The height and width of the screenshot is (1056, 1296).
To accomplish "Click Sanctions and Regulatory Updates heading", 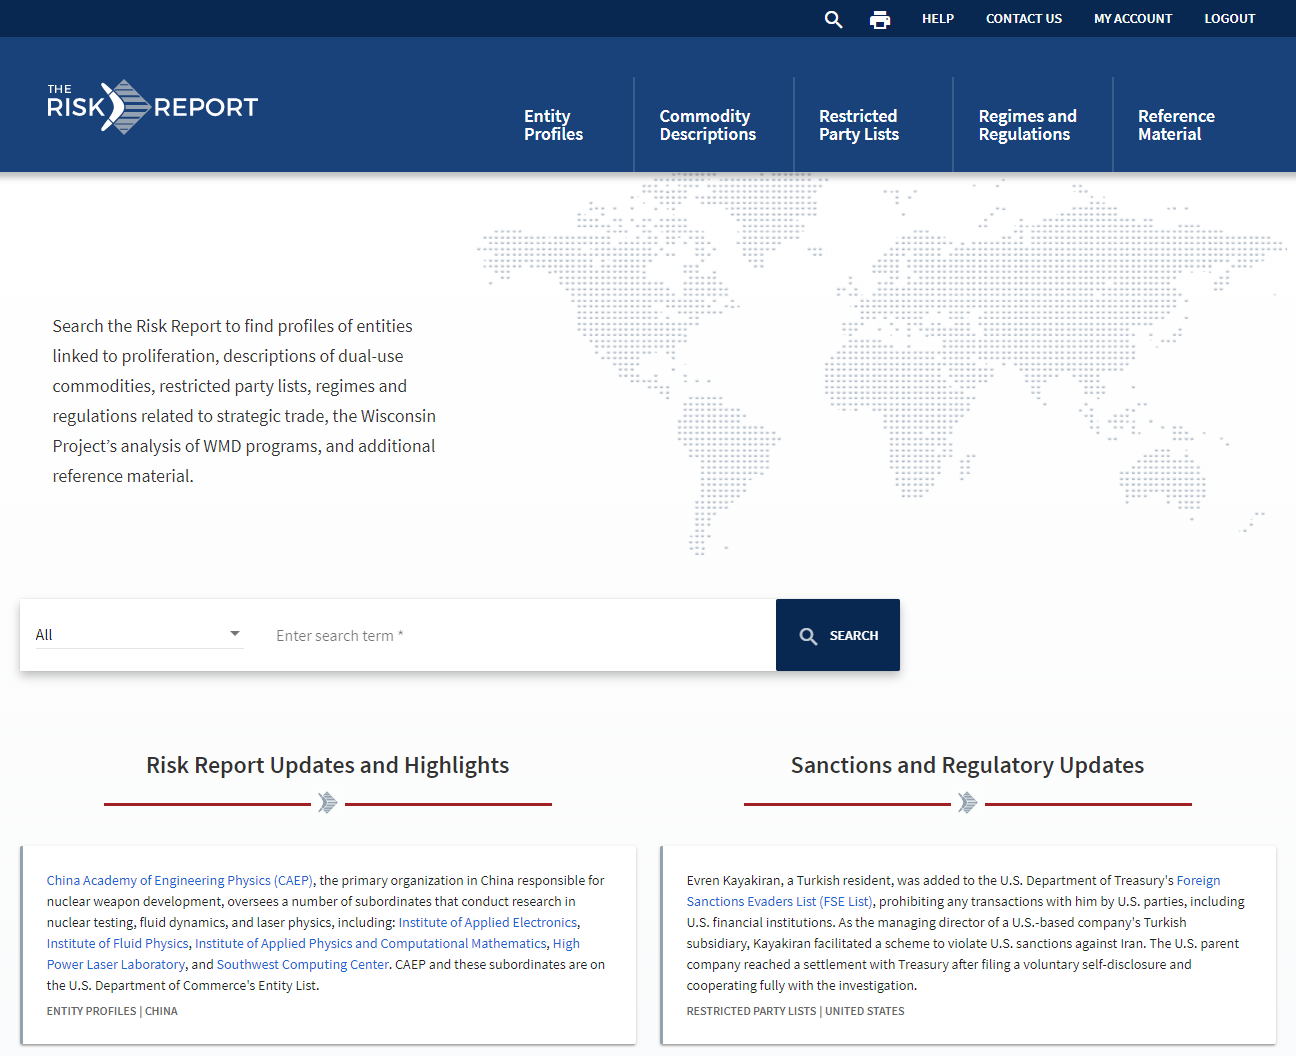I will (x=968, y=766).
